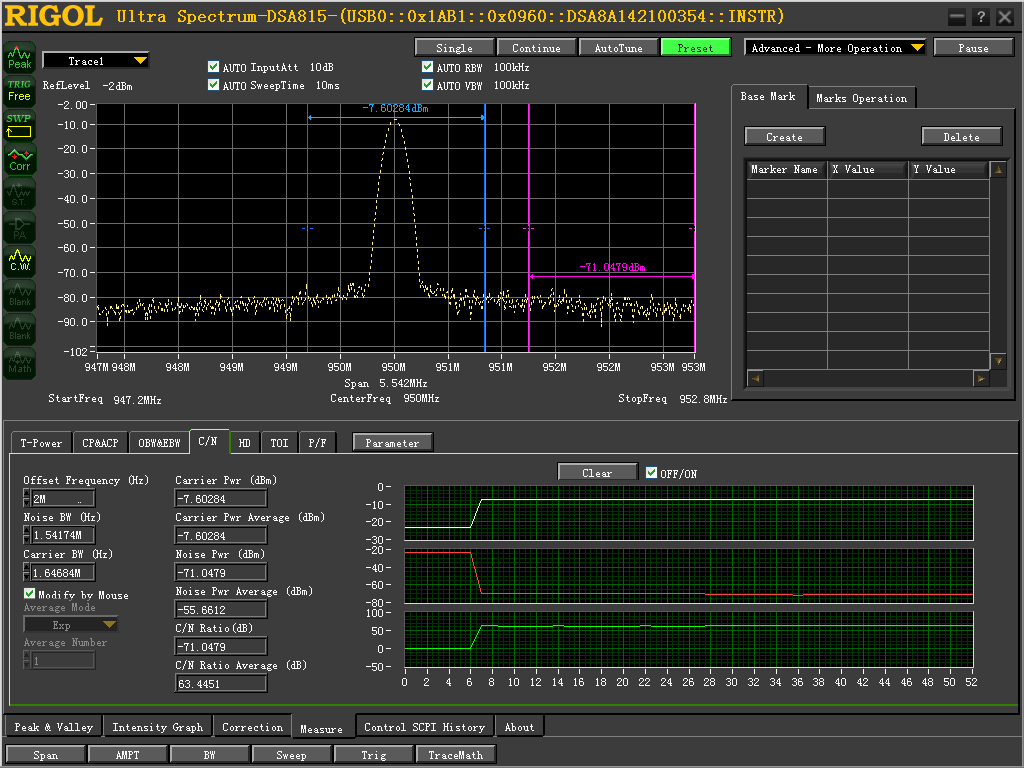Click the Math trace icon

point(19,362)
